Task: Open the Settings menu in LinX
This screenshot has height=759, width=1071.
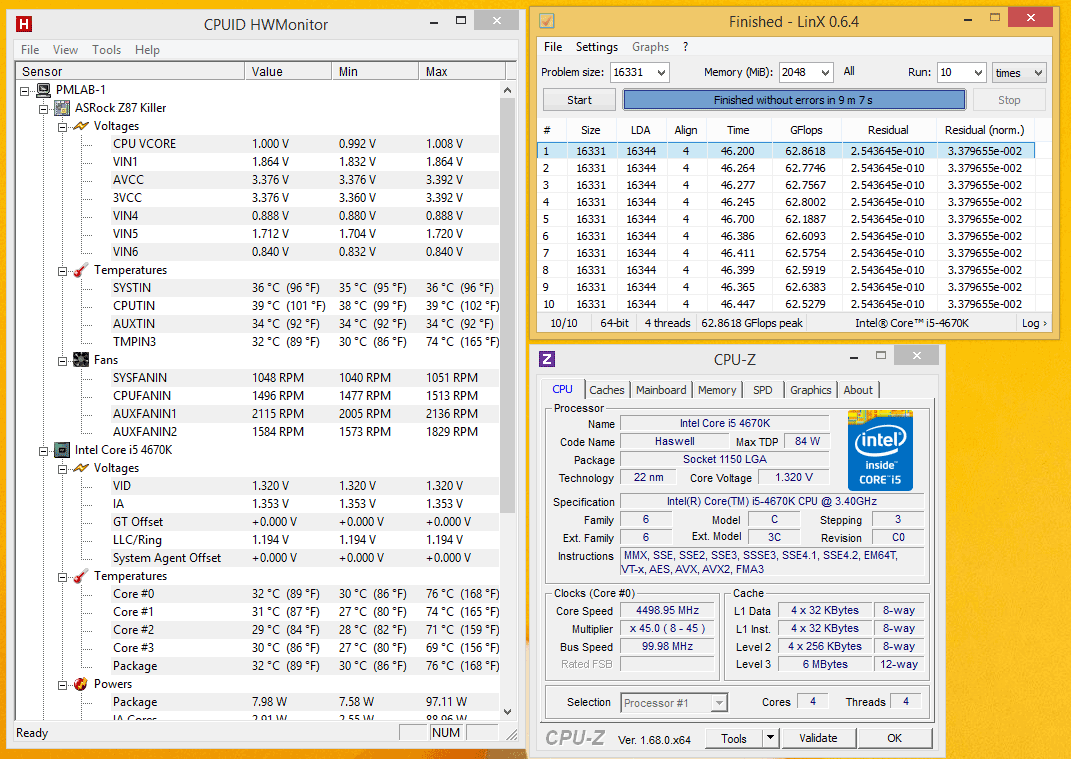Action: (x=596, y=47)
